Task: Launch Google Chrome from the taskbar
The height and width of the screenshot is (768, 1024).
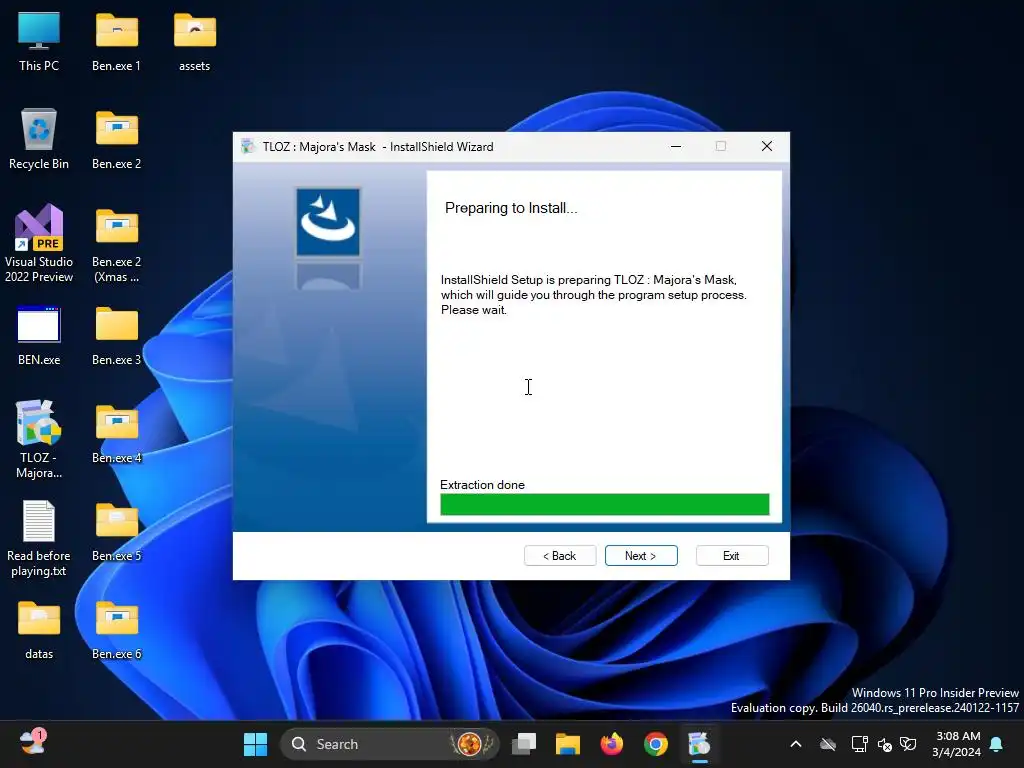Action: coord(656,744)
